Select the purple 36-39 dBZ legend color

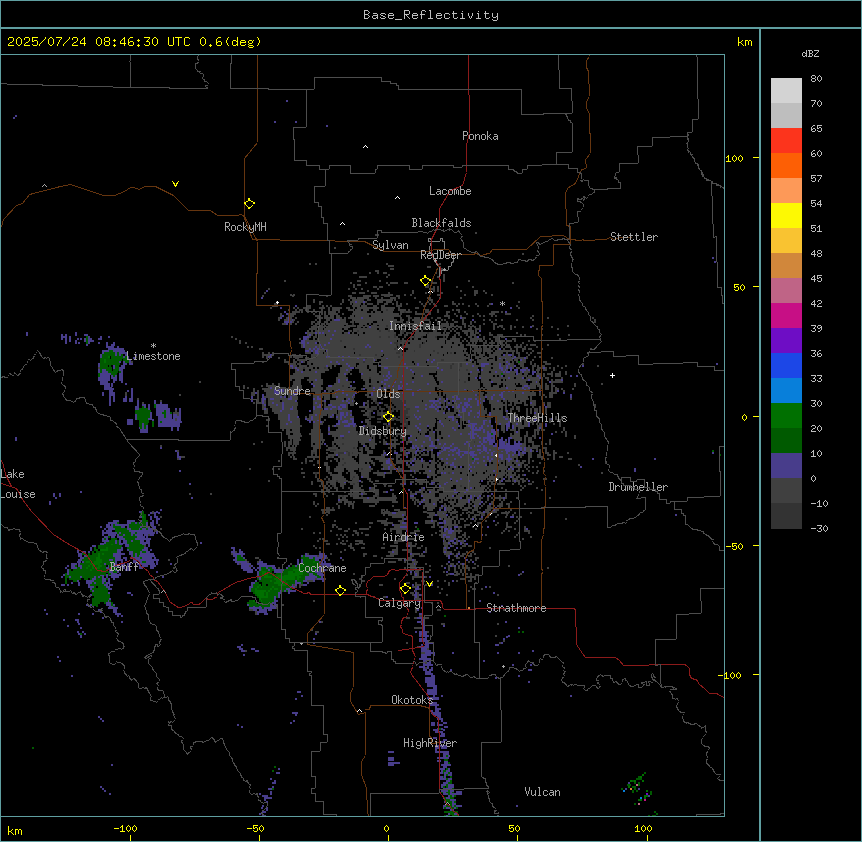786,341
